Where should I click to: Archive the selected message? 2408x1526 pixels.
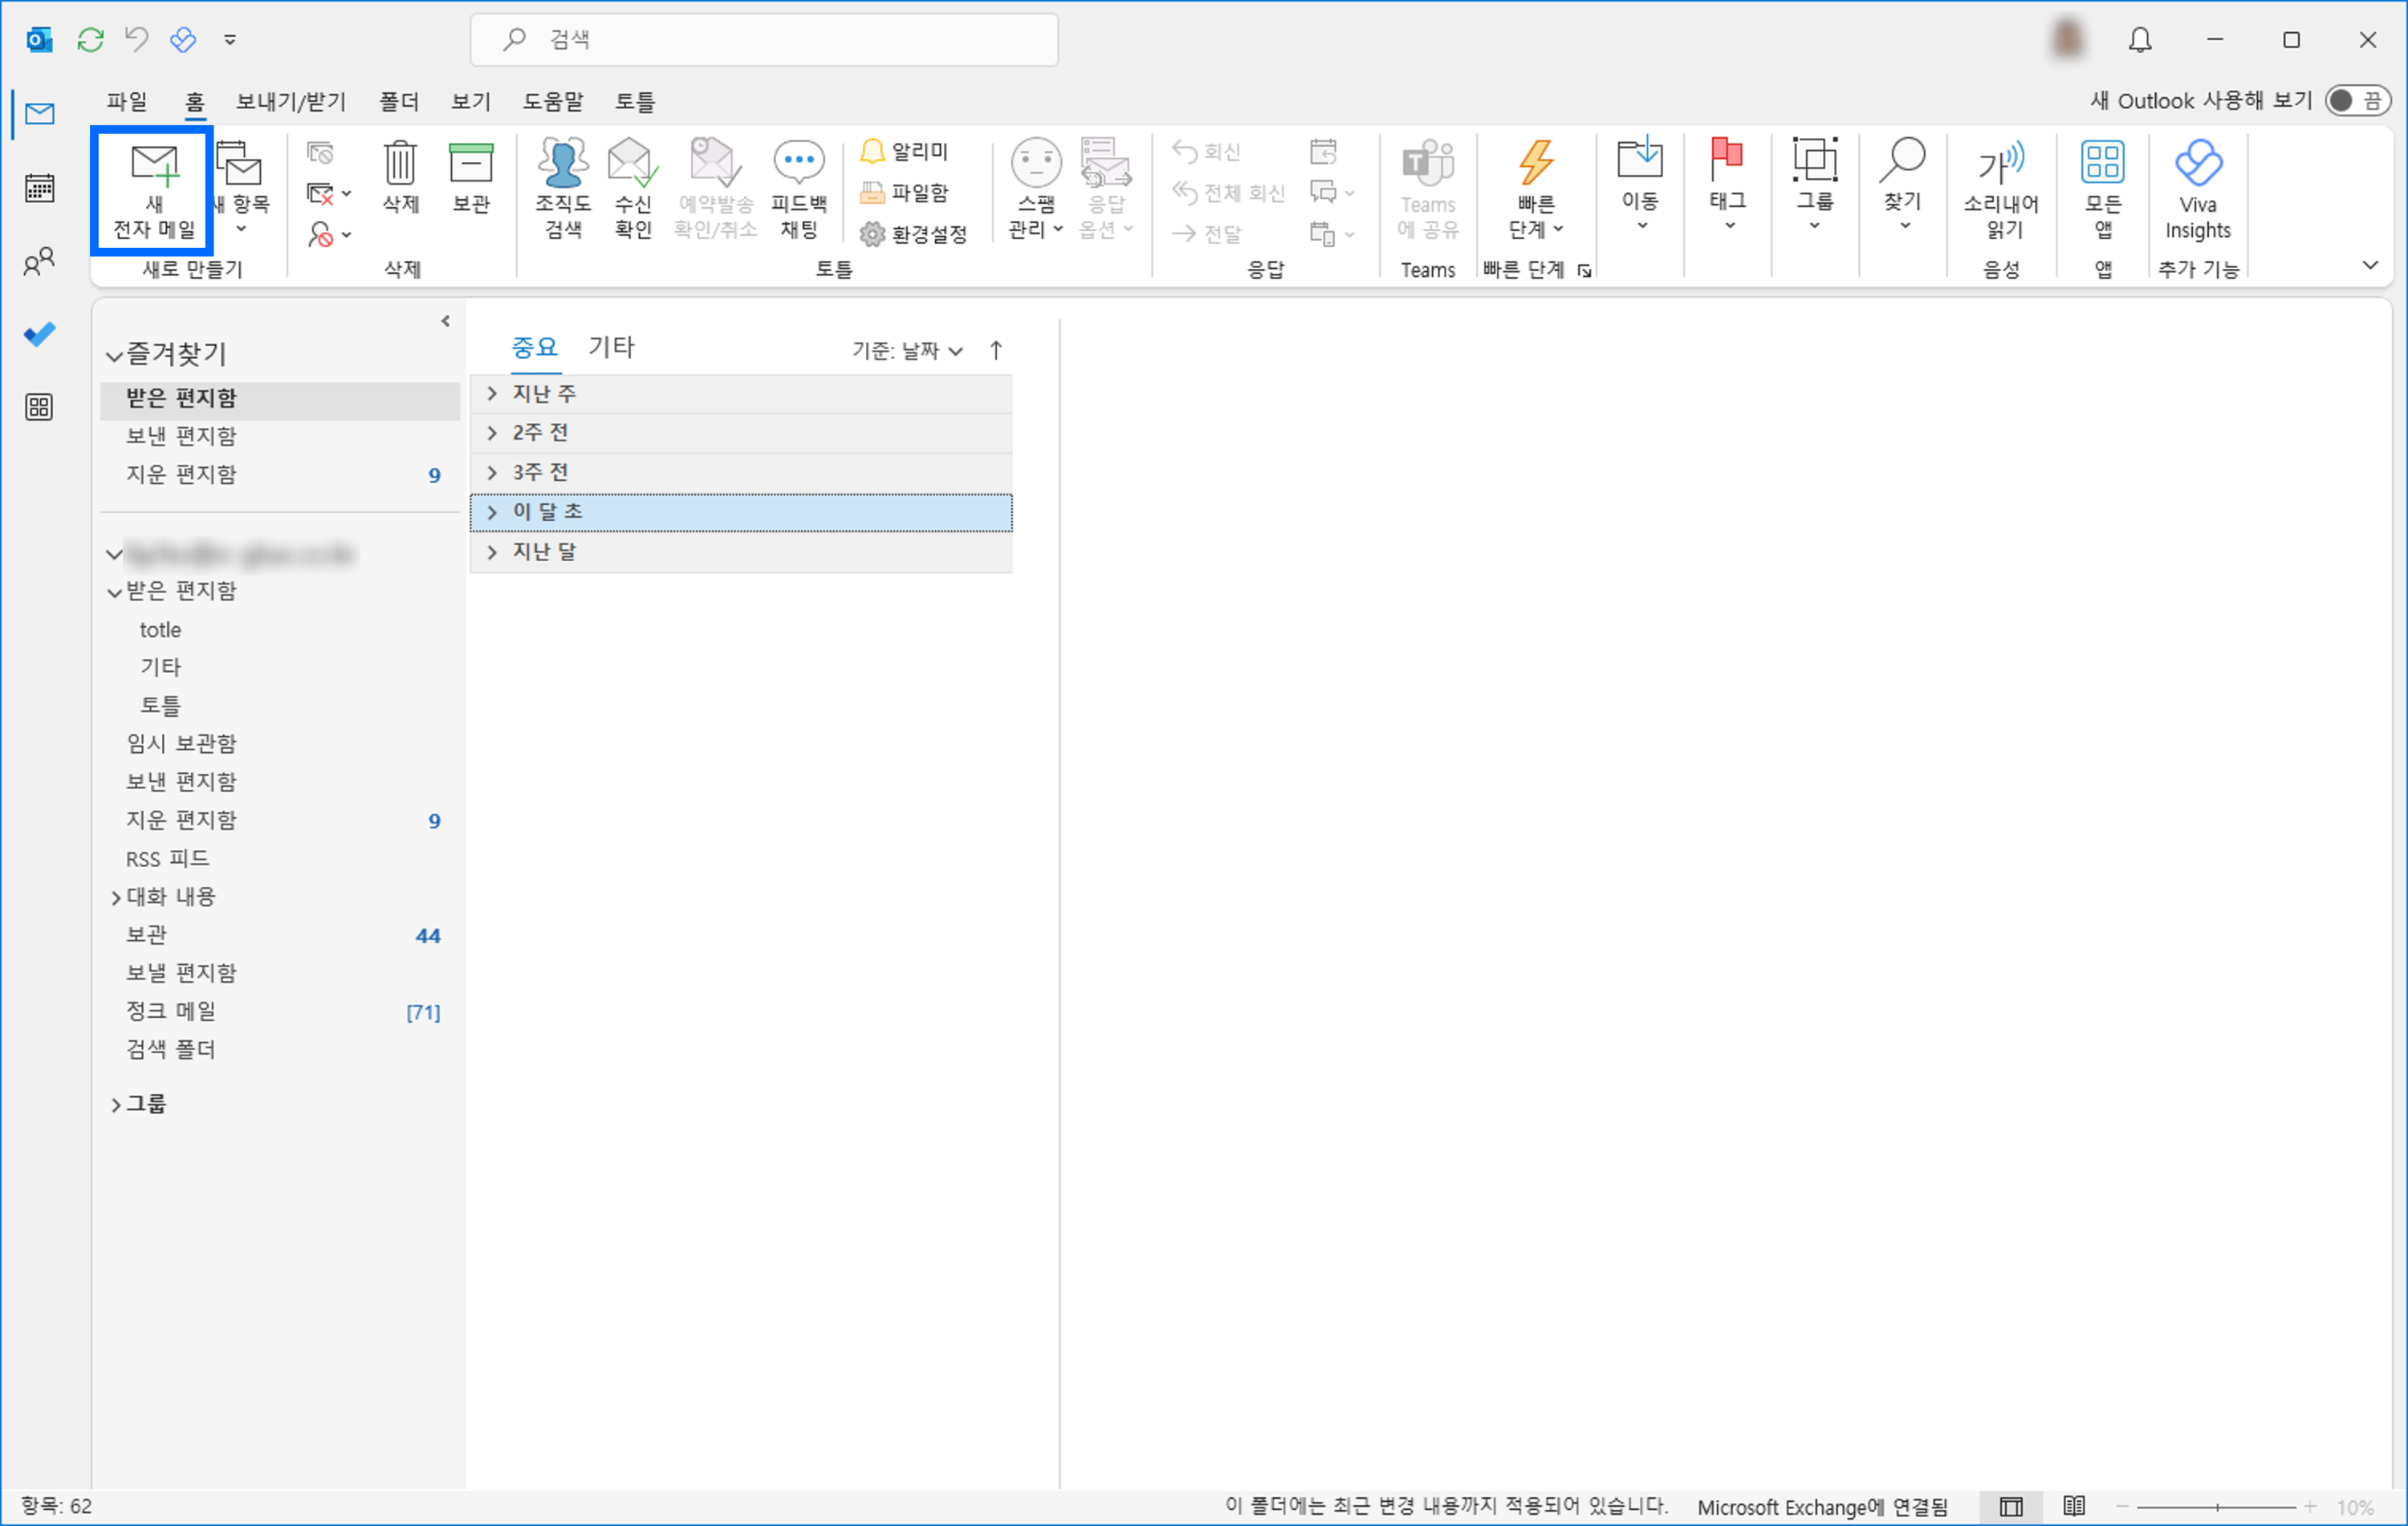[470, 185]
